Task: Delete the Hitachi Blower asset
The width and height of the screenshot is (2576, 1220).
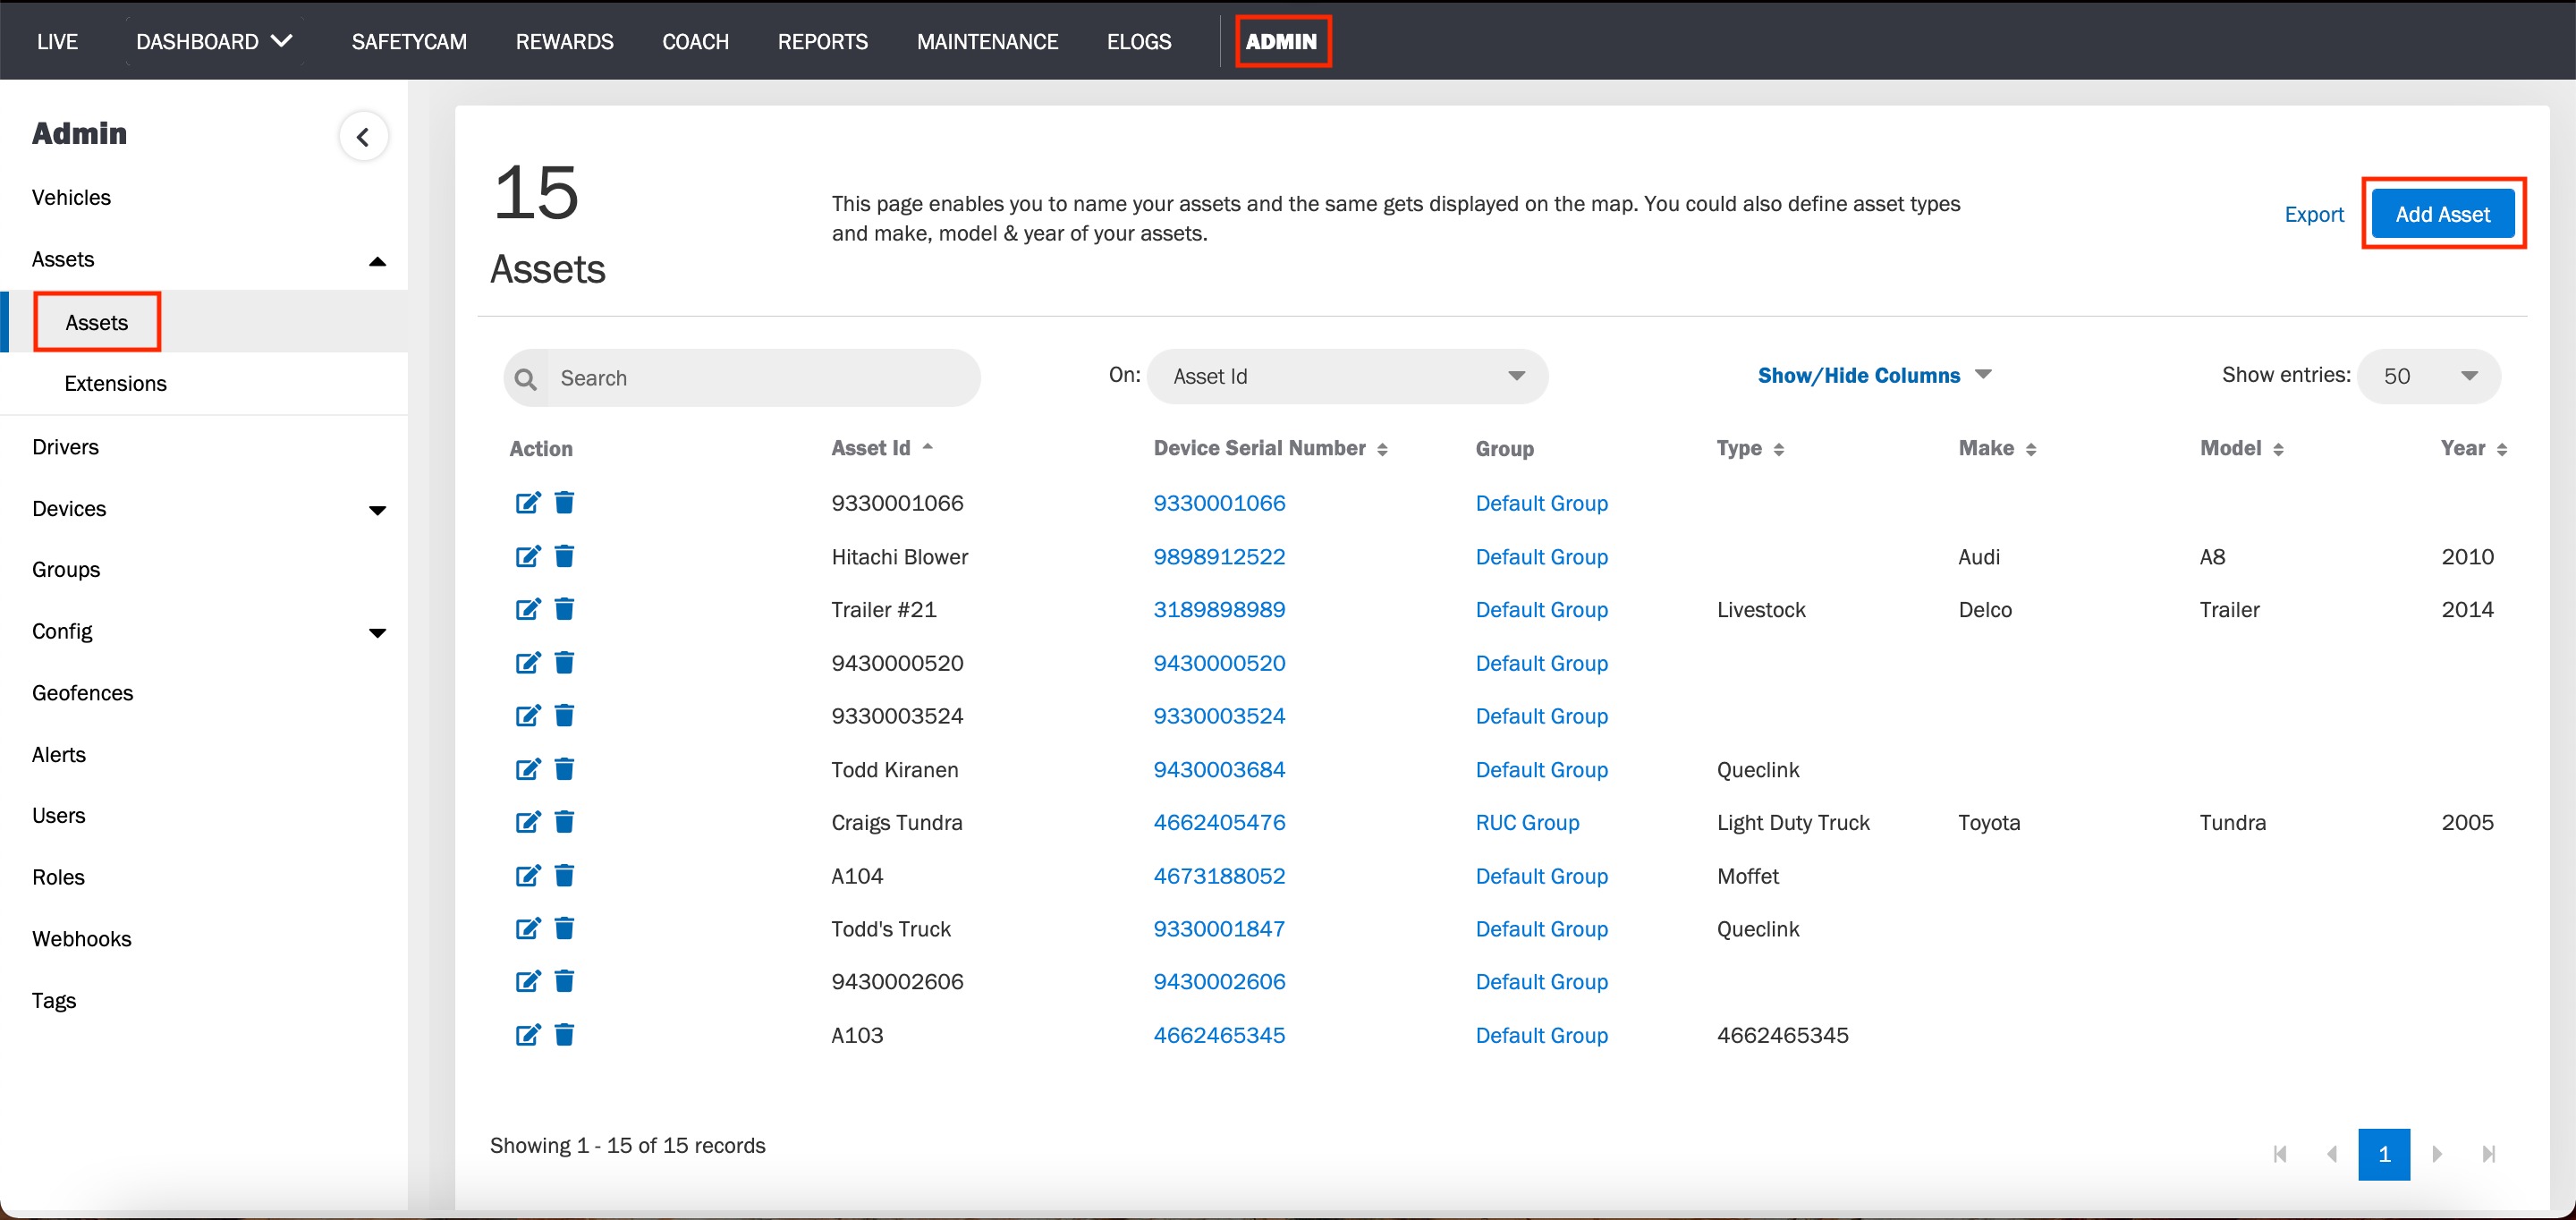Action: coord(564,556)
